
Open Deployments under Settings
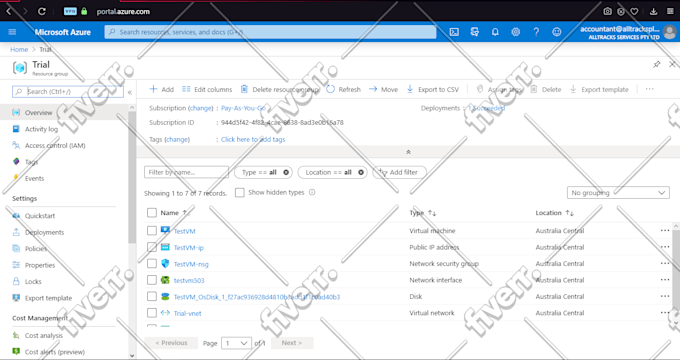(44, 232)
